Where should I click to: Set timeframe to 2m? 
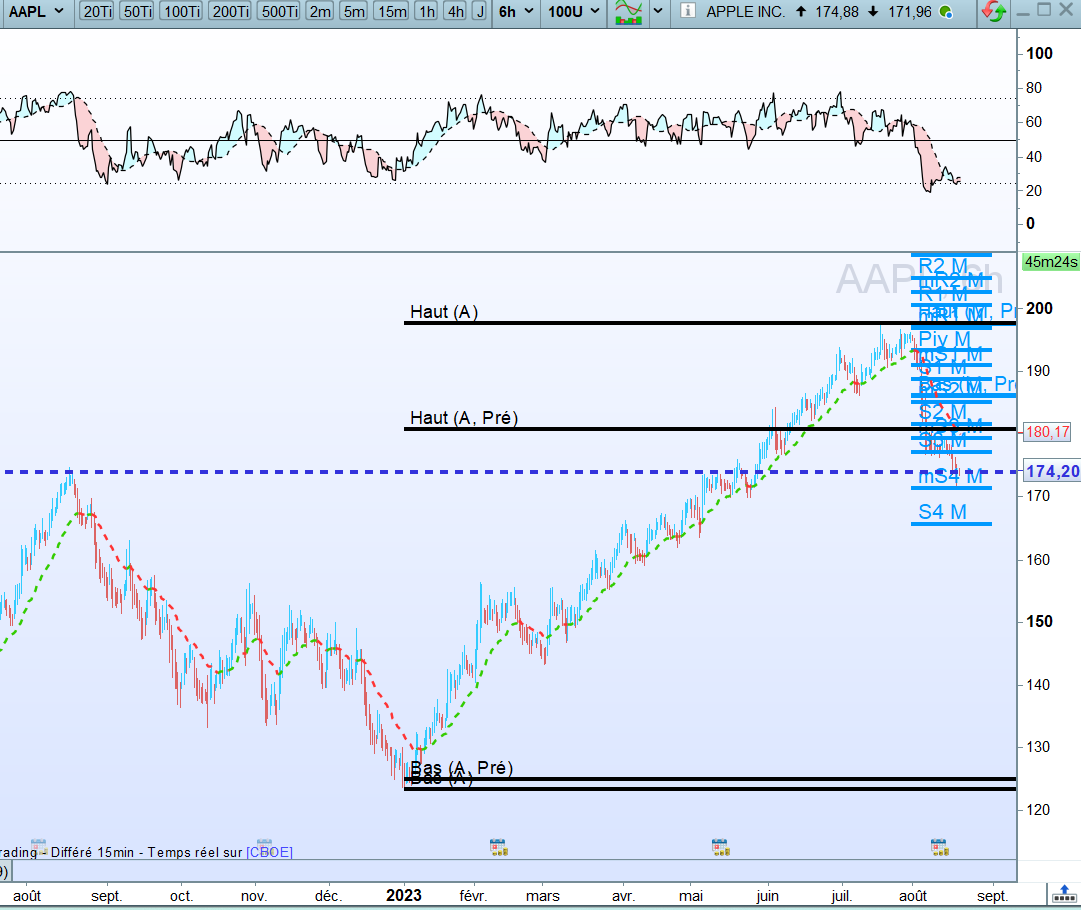point(320,12)
